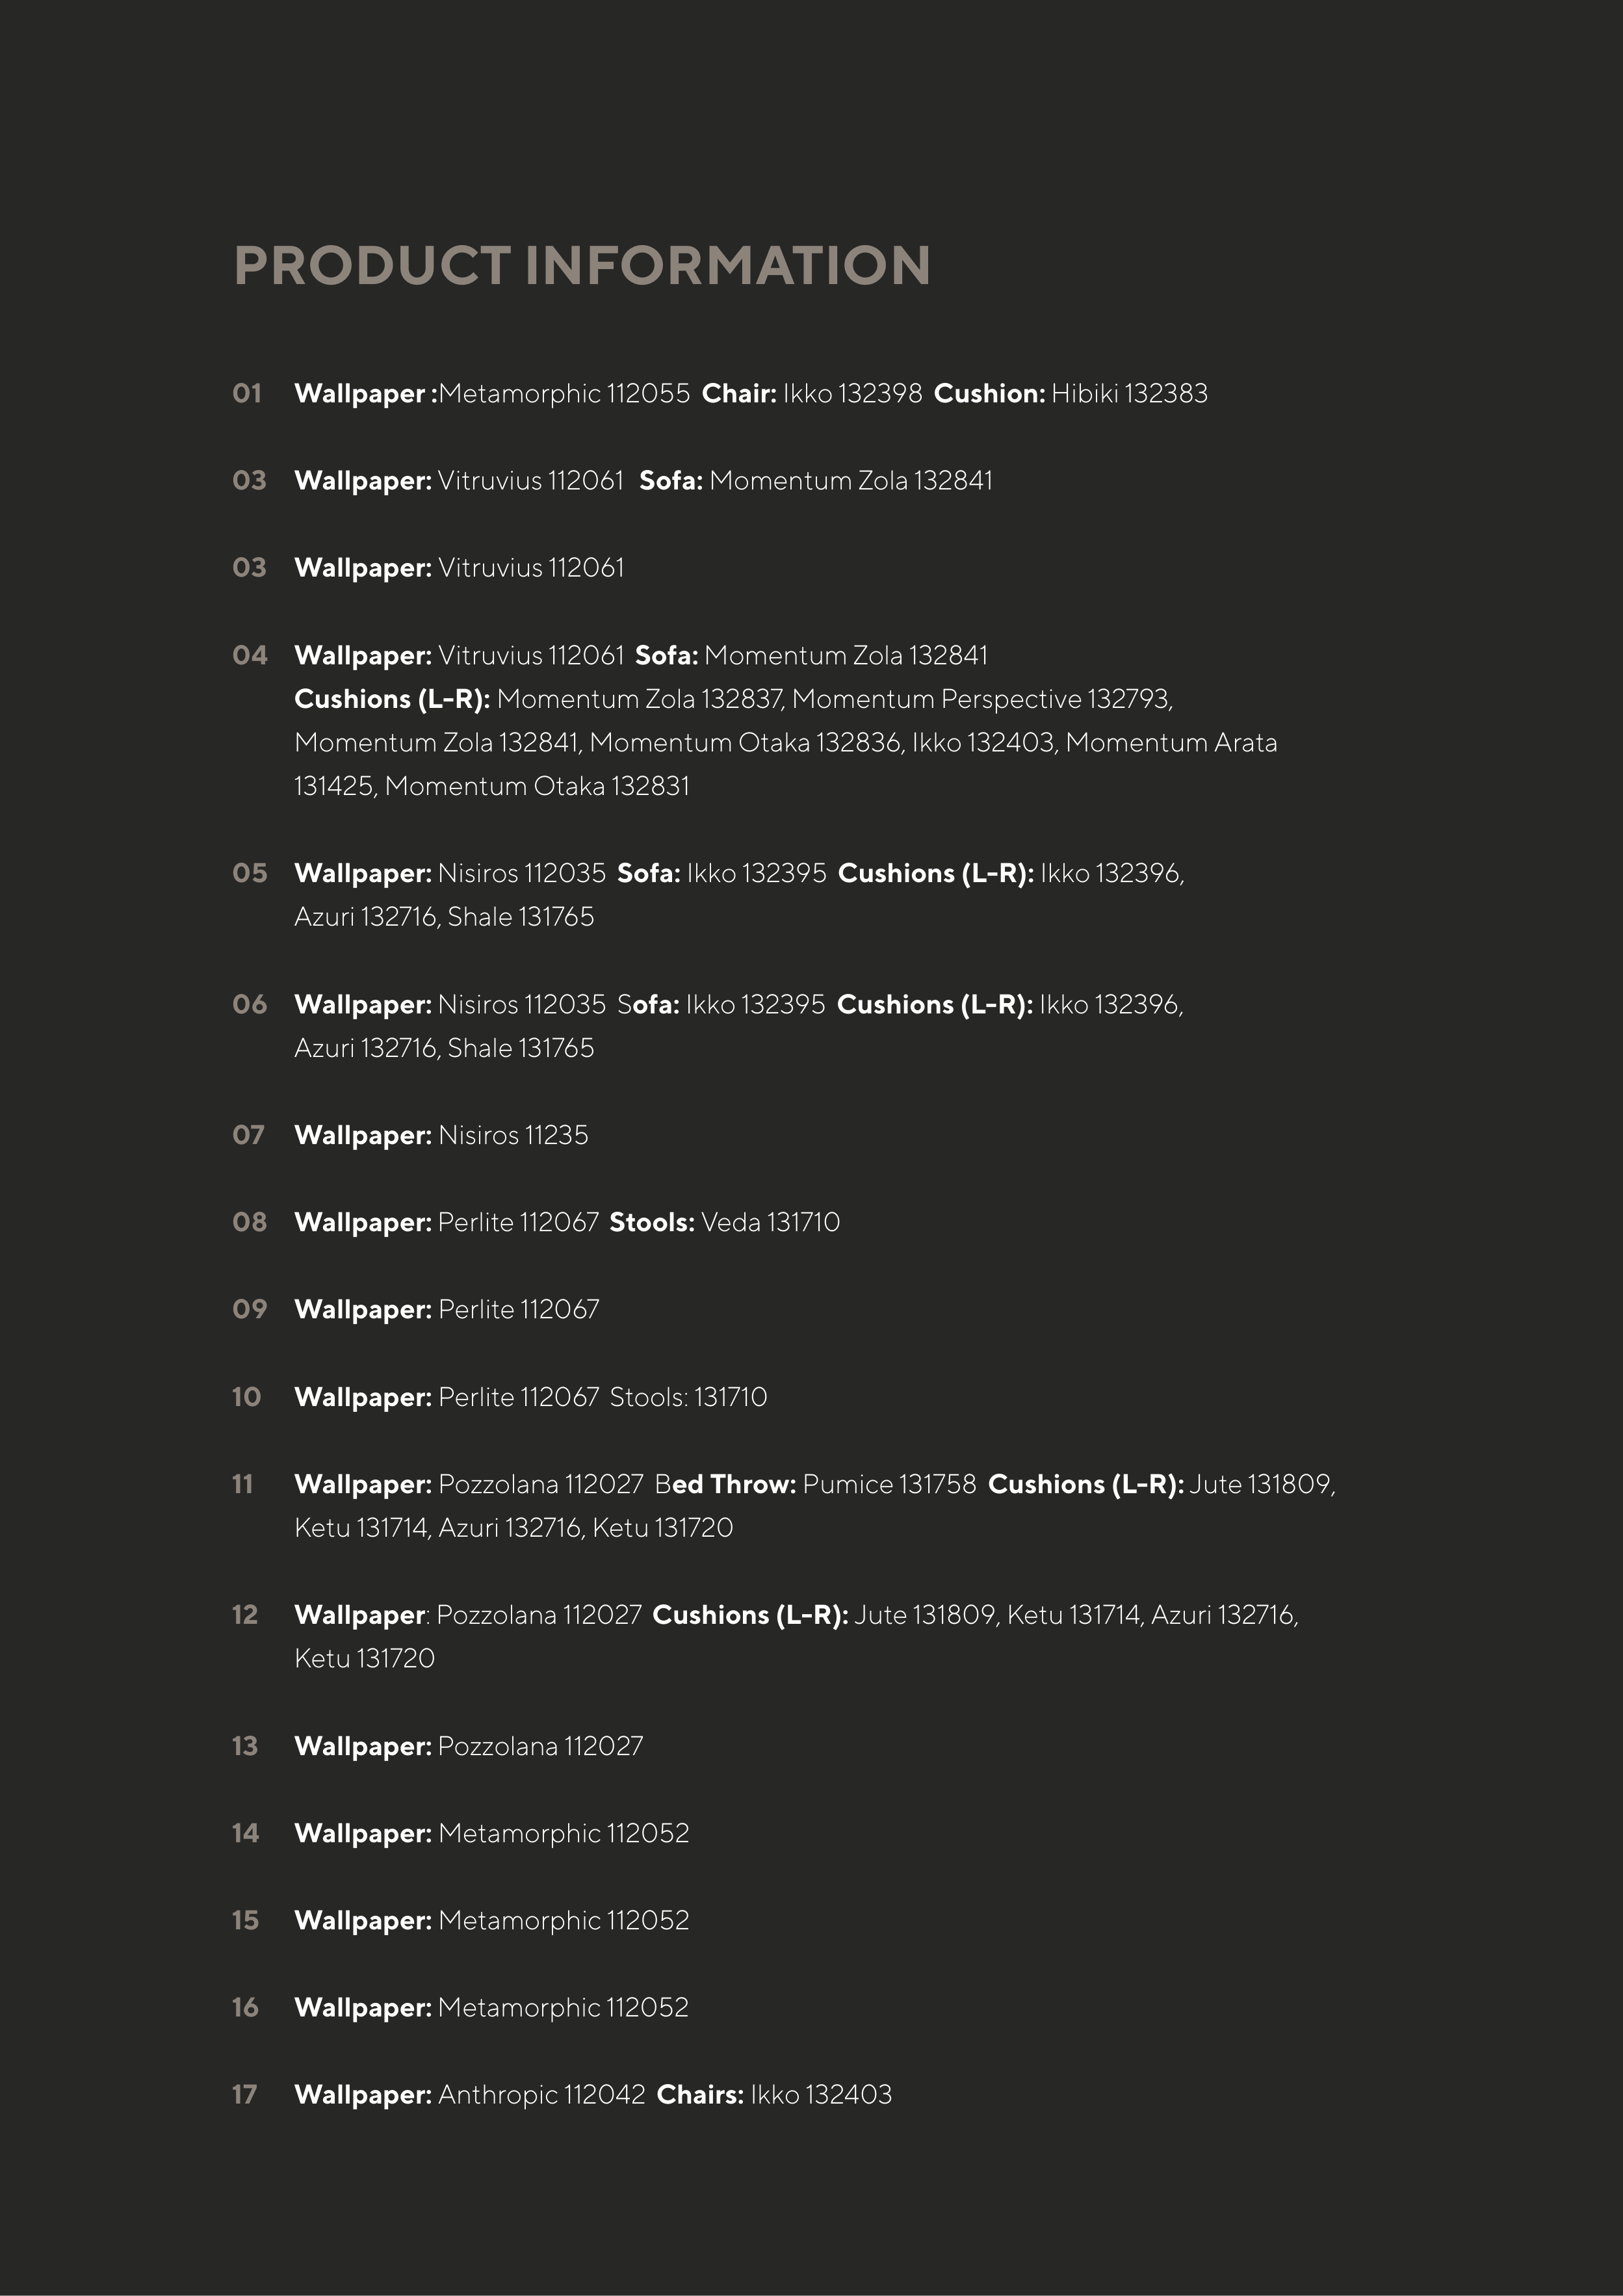This screenshot has height=2296, width=1623.
Task: Click the Metamorphic 112055 wallpaper text
Action: coord(564,394)
